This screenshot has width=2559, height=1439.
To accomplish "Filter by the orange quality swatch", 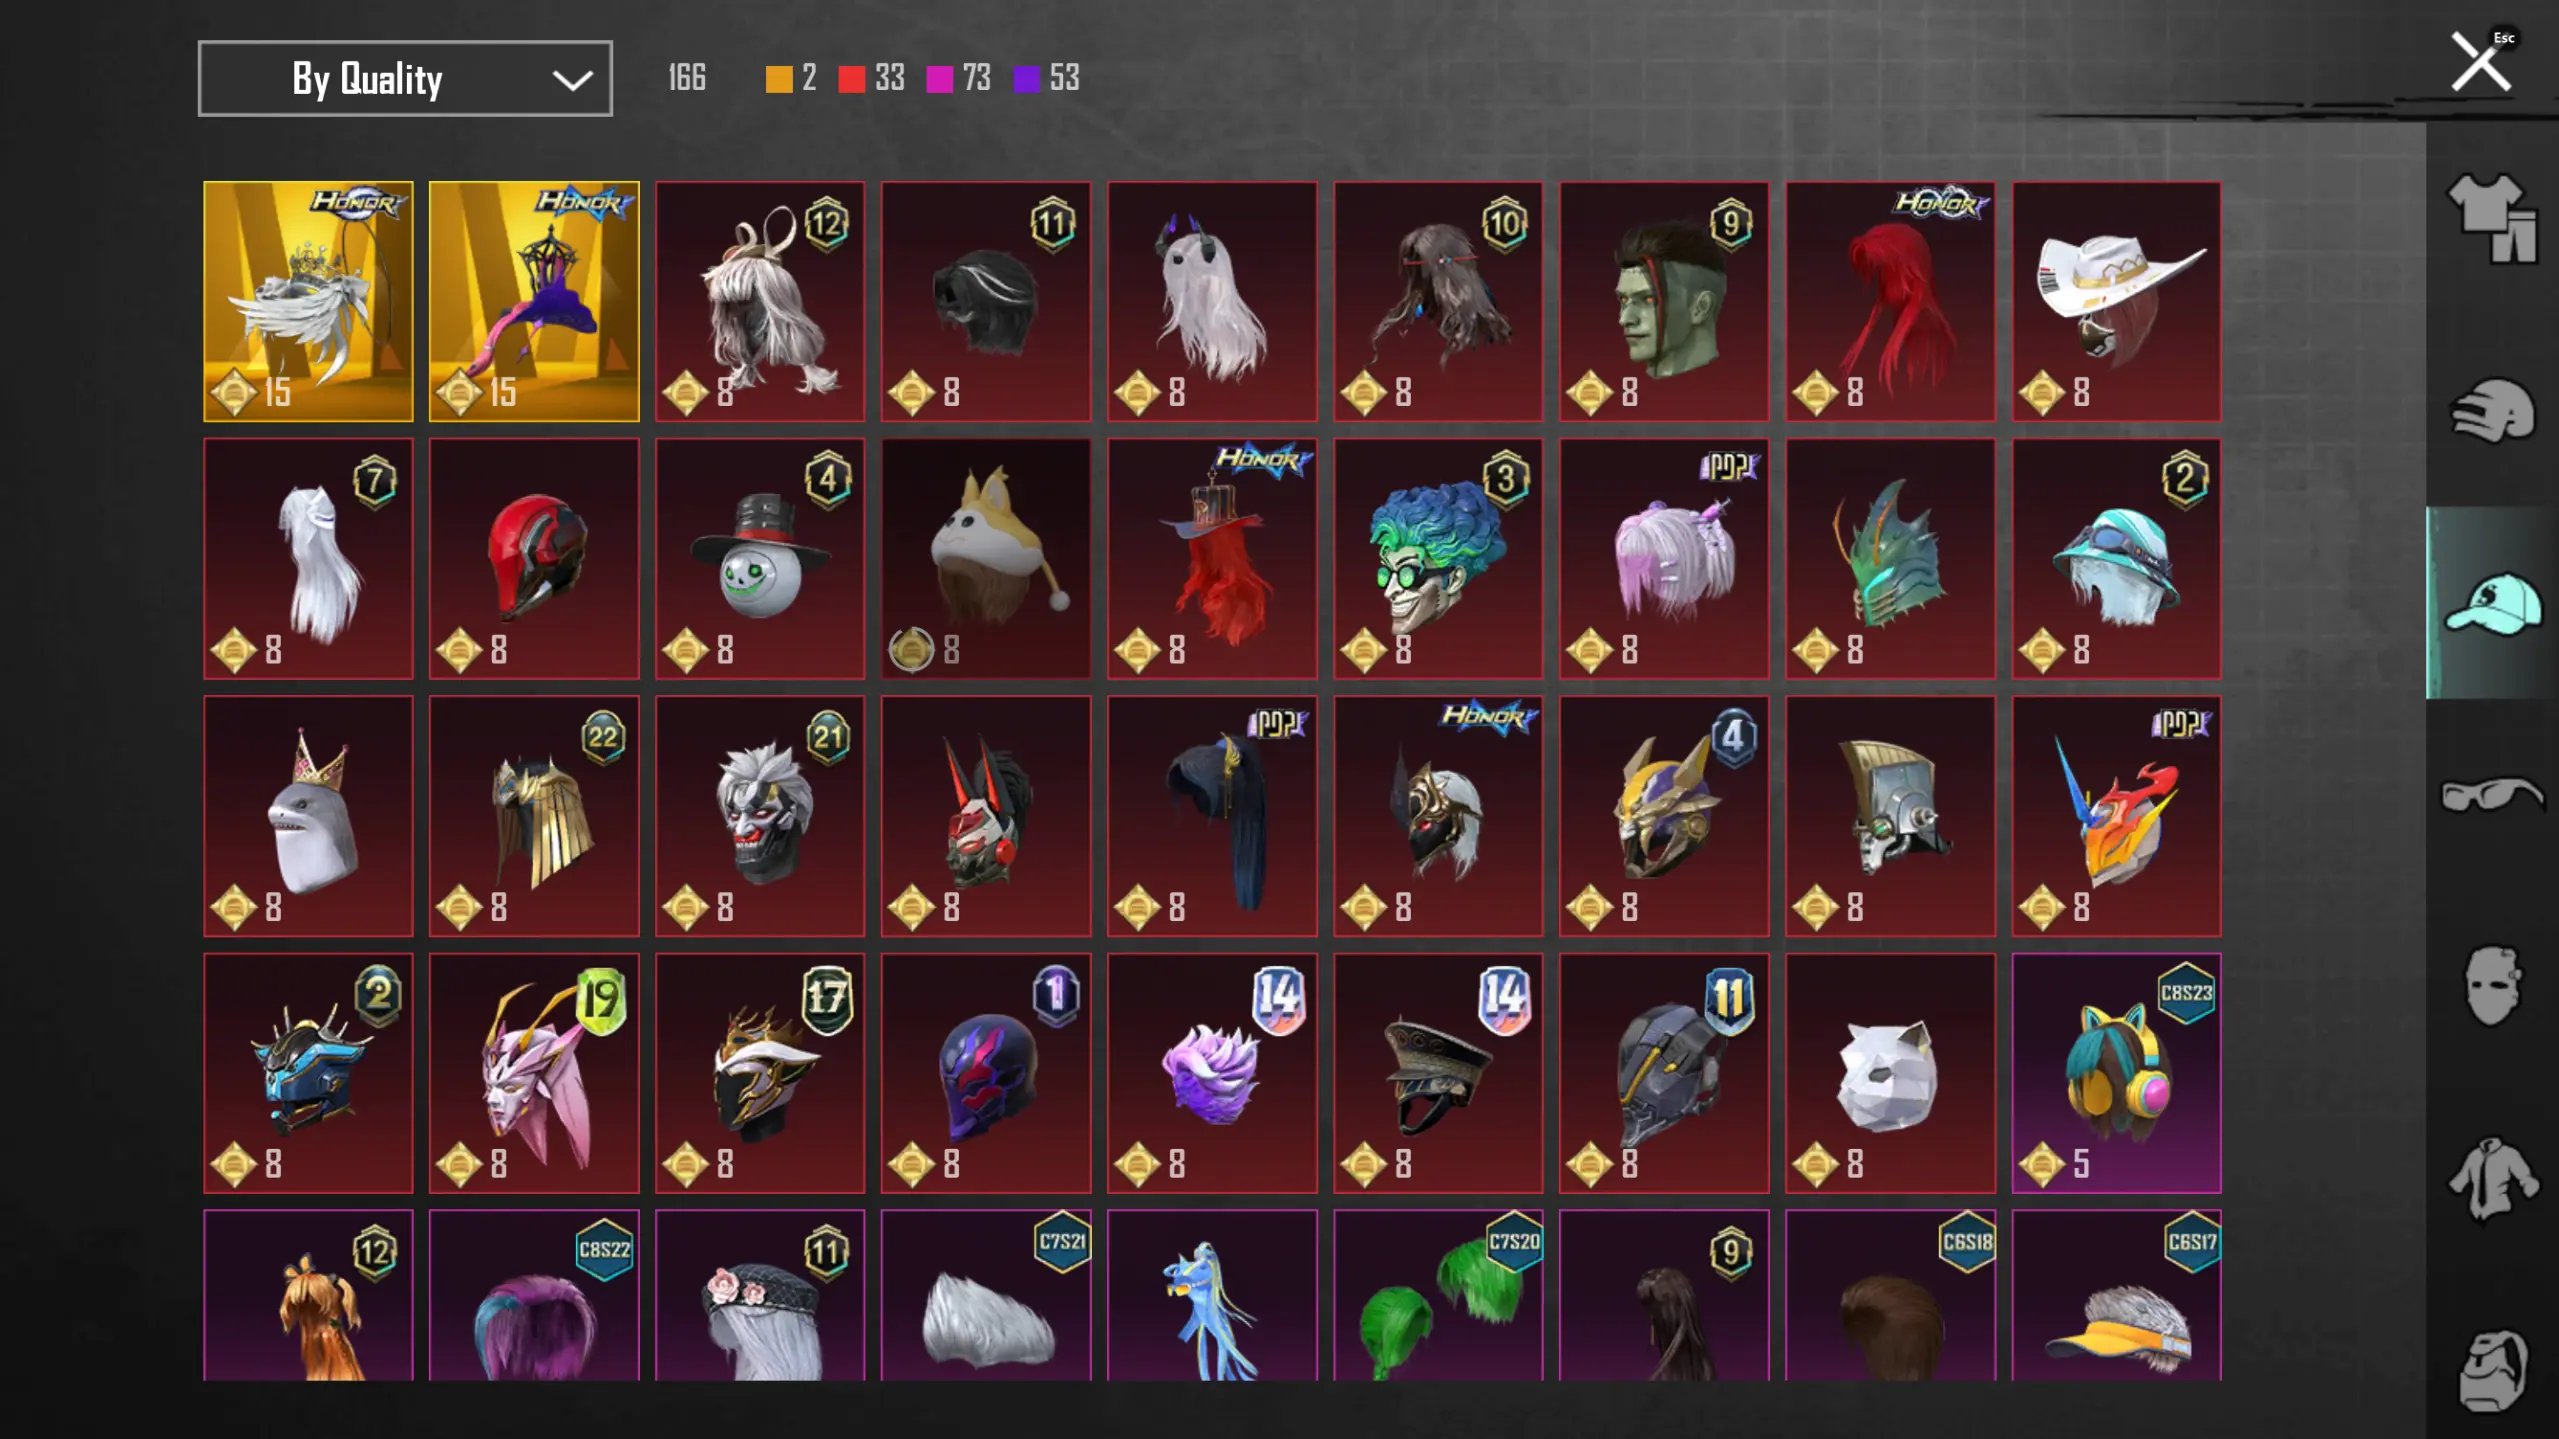I will point(779,79).
